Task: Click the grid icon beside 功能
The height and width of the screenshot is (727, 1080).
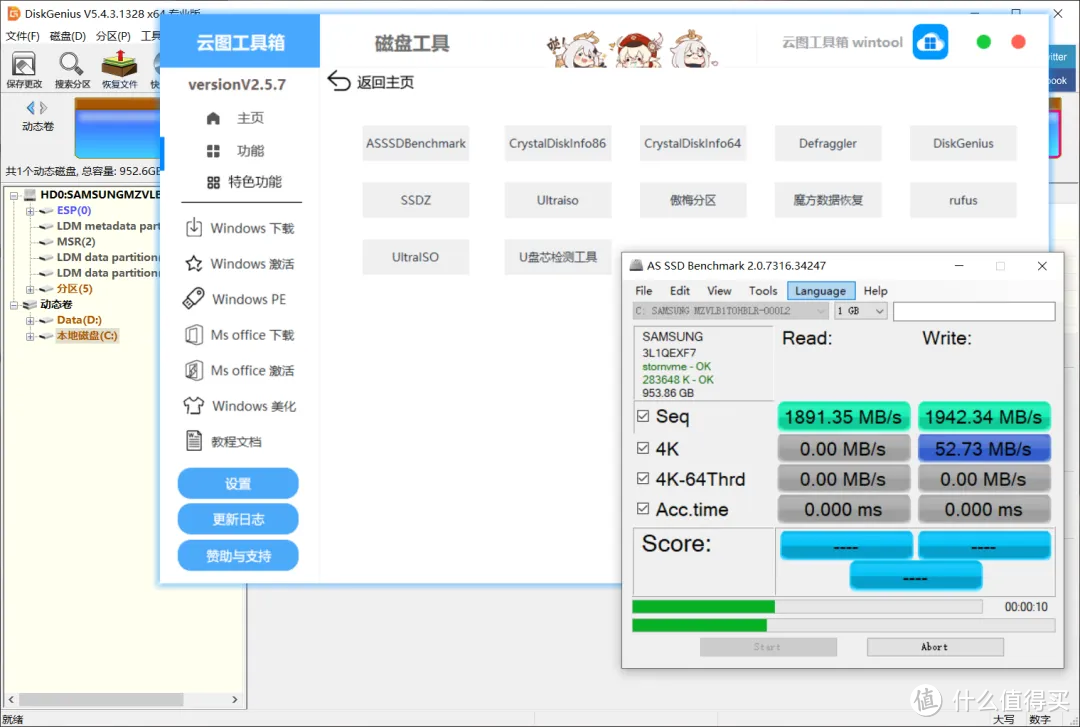Action: [x=213, y=151]
